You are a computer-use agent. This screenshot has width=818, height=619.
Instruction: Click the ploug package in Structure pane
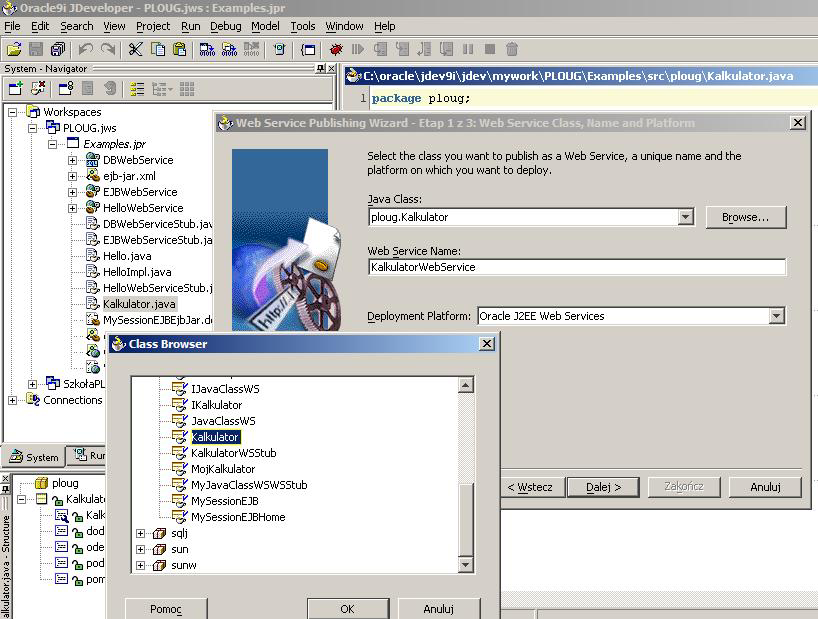pyautogui.click(x=65, y=483)
